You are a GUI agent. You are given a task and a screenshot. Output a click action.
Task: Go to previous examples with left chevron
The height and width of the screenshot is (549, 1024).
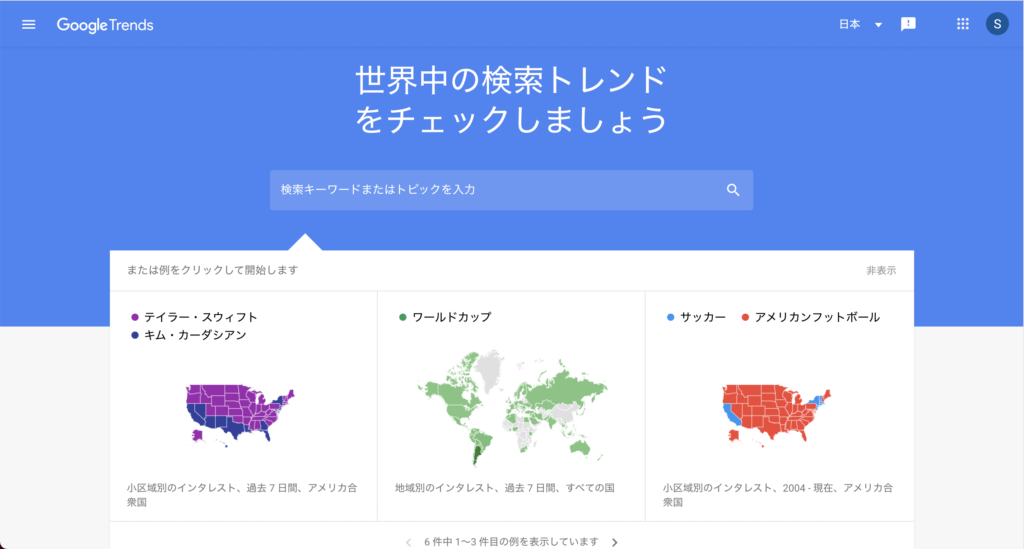[x=408, y=542]
